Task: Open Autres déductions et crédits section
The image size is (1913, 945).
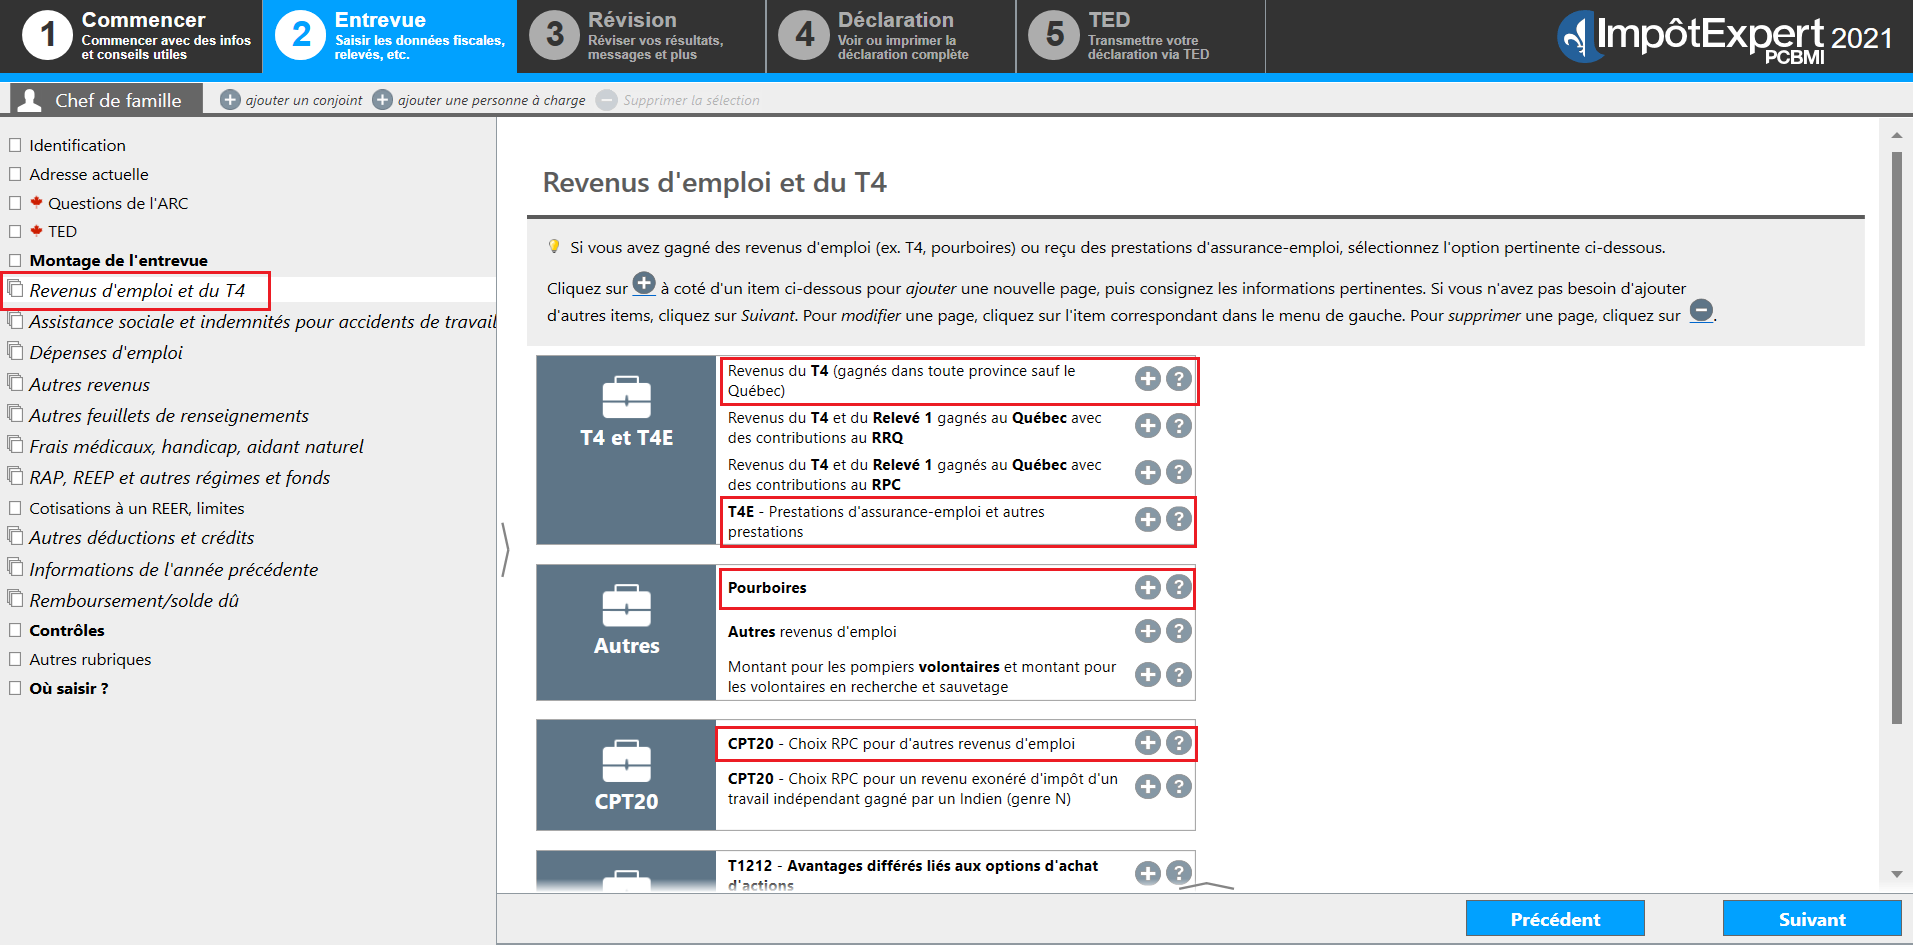Action: [142, 538]
